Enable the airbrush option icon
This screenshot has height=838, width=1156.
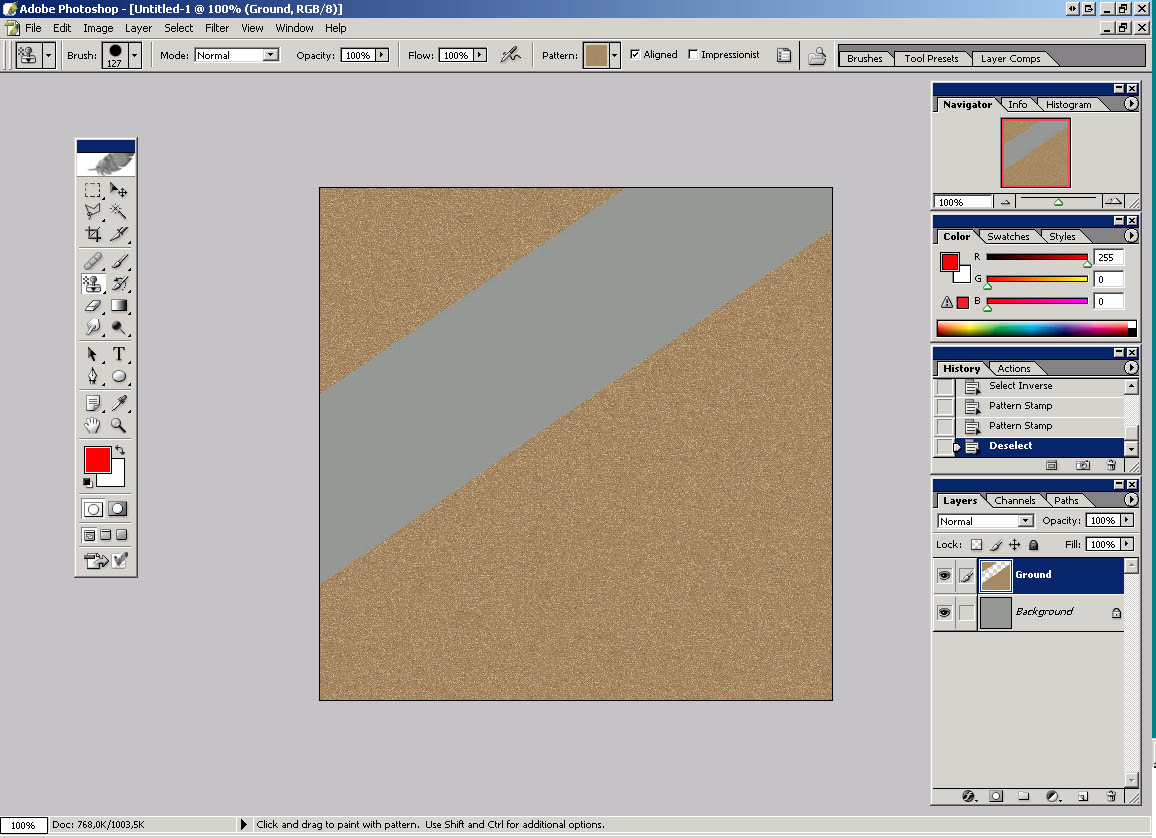click(511, 55)
